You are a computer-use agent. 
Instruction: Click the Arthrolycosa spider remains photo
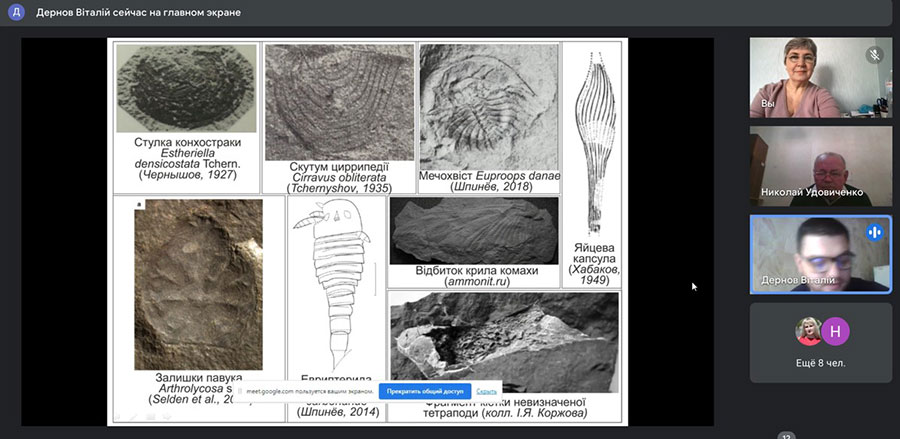click(x=198, y=283)
